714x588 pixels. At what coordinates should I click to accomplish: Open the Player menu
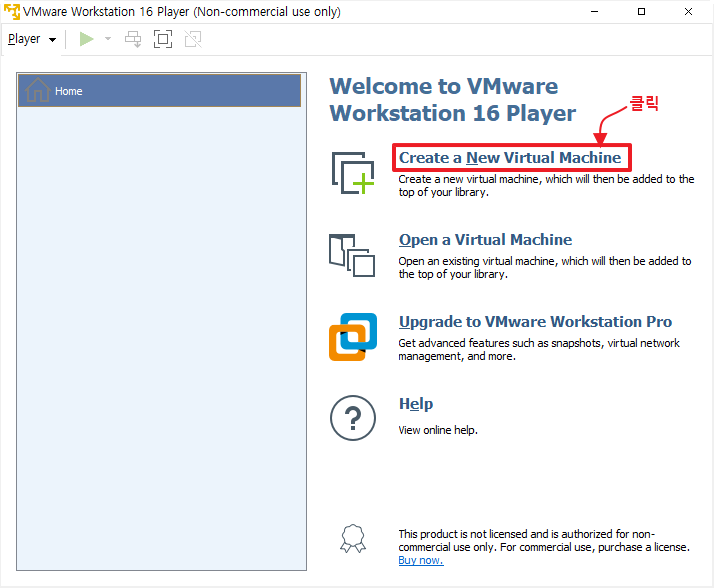32,39
